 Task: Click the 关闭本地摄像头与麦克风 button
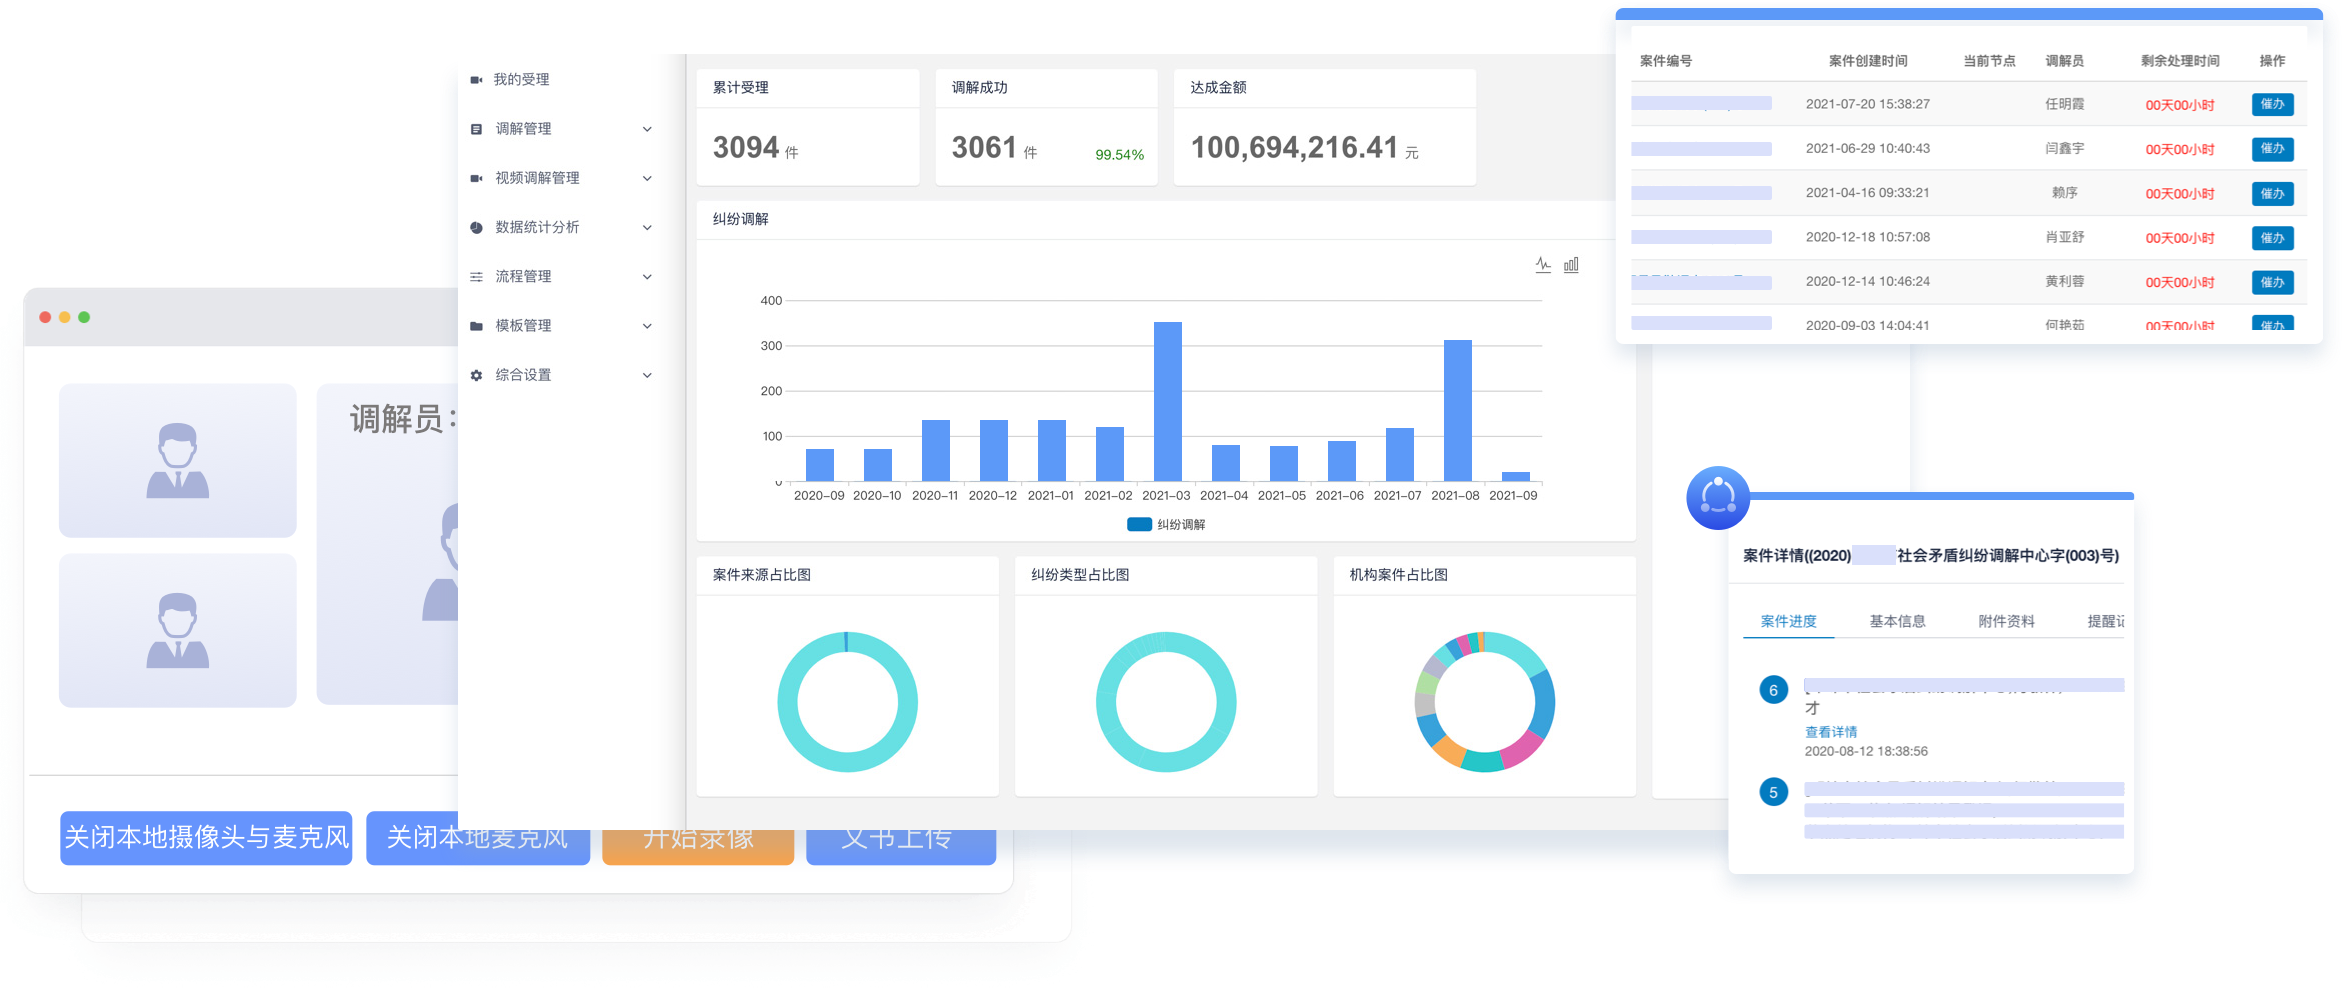click(206, 837)
